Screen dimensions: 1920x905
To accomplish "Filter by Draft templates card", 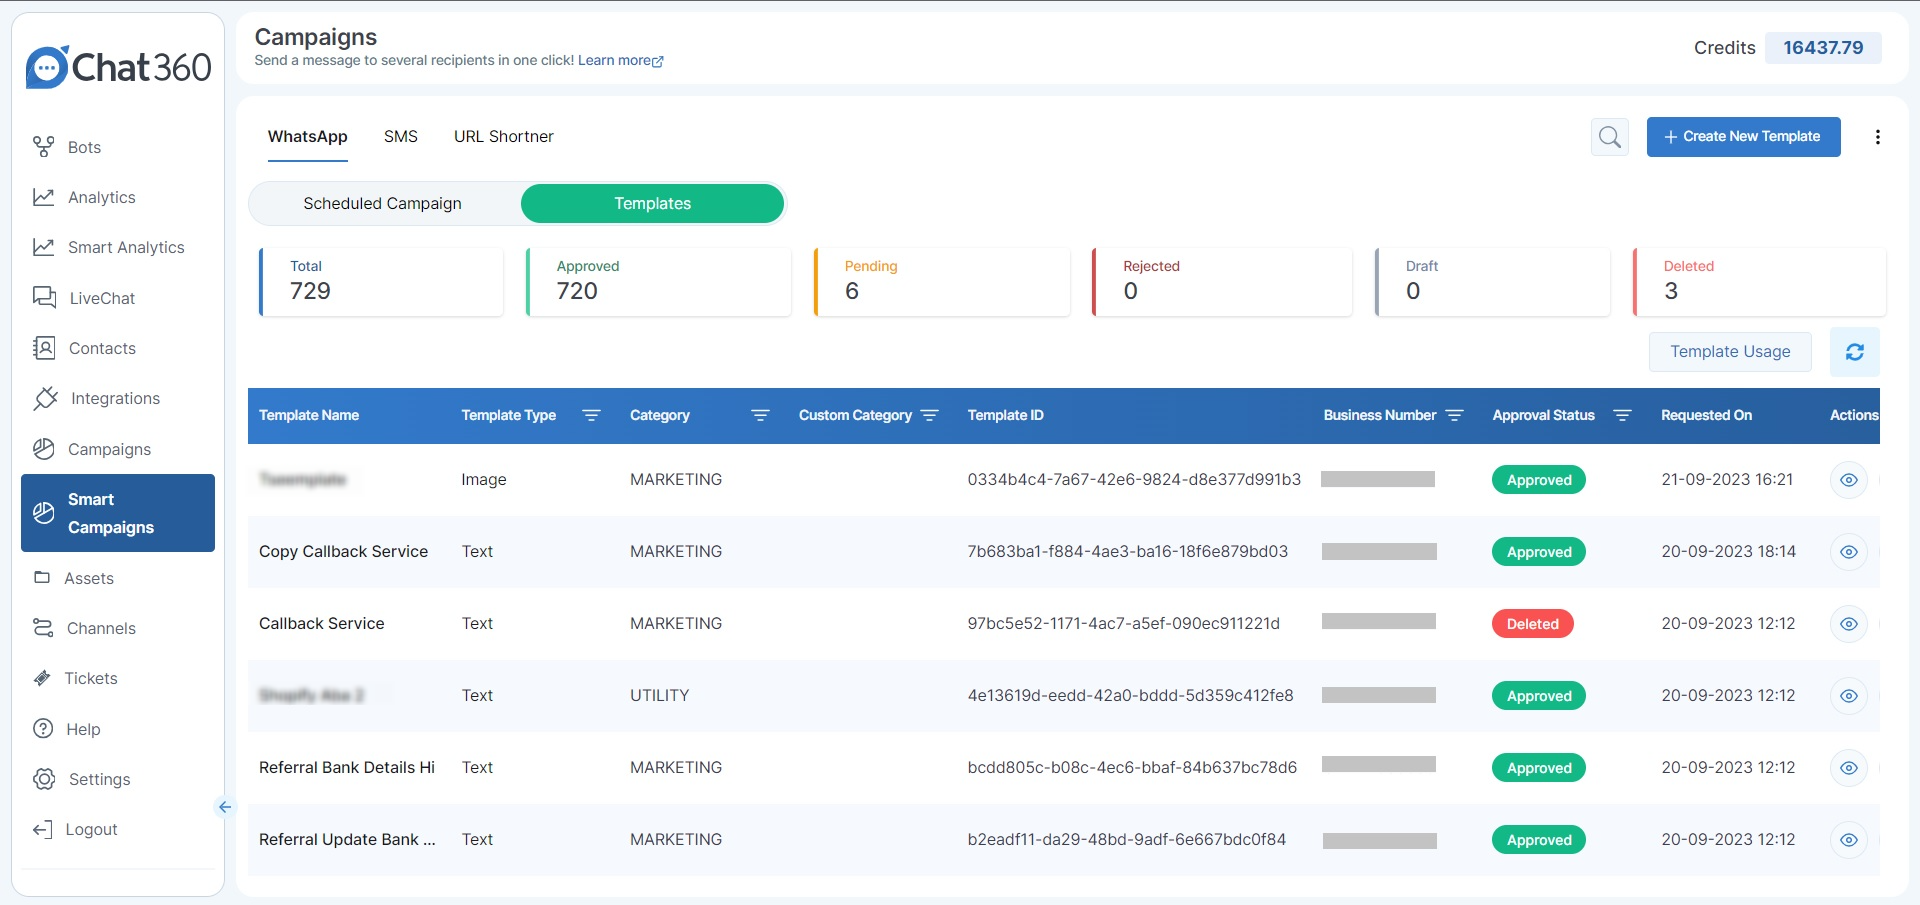I will click(1493, 282).
